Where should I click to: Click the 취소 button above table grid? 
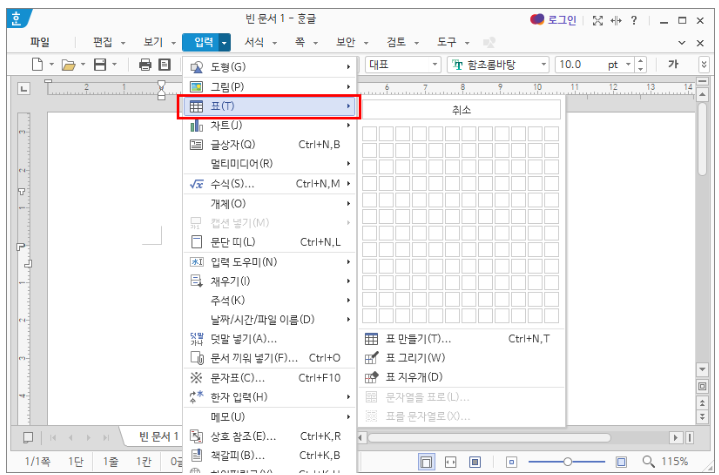point(461,110)
